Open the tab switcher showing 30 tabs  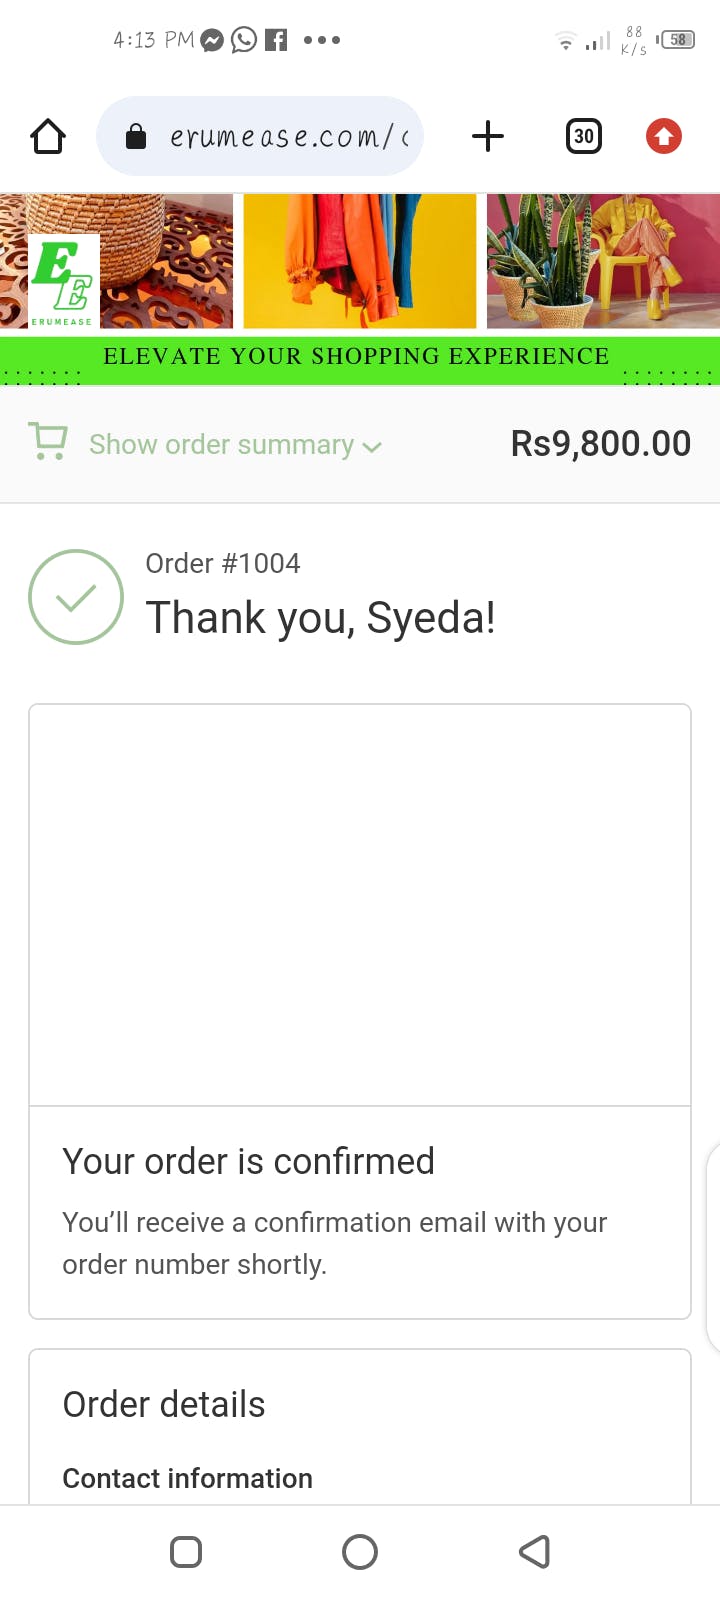click(x=584, y=136)
